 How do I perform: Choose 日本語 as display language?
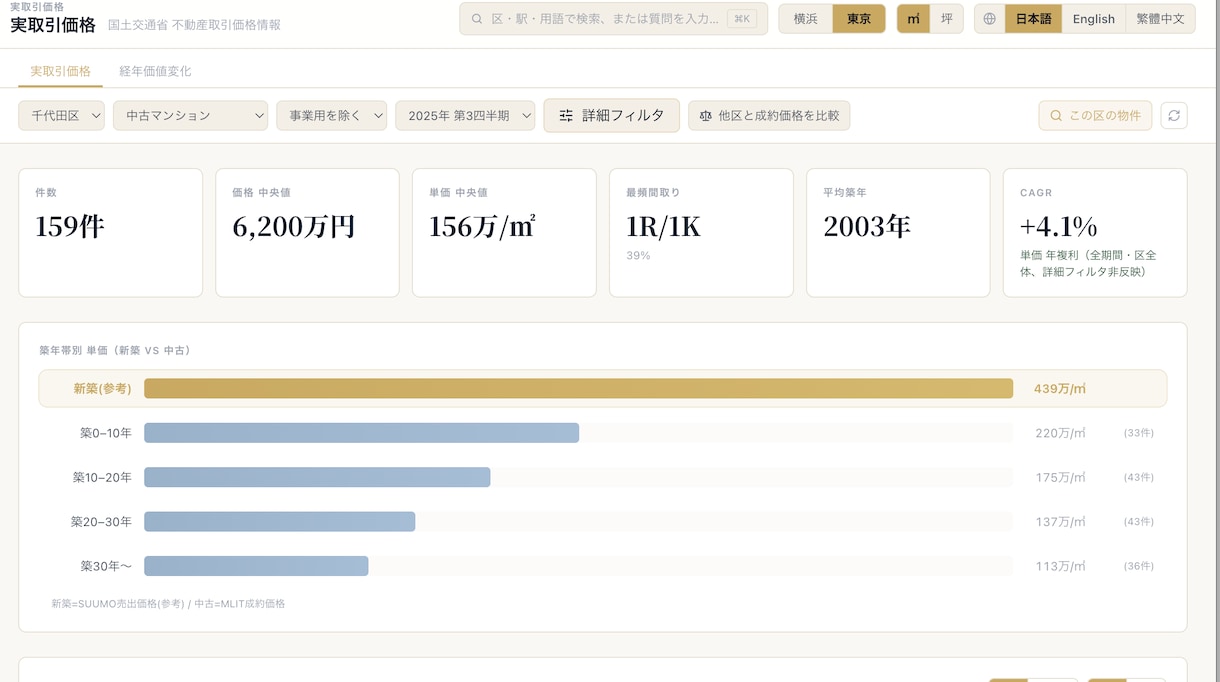tap(1034, 19)
